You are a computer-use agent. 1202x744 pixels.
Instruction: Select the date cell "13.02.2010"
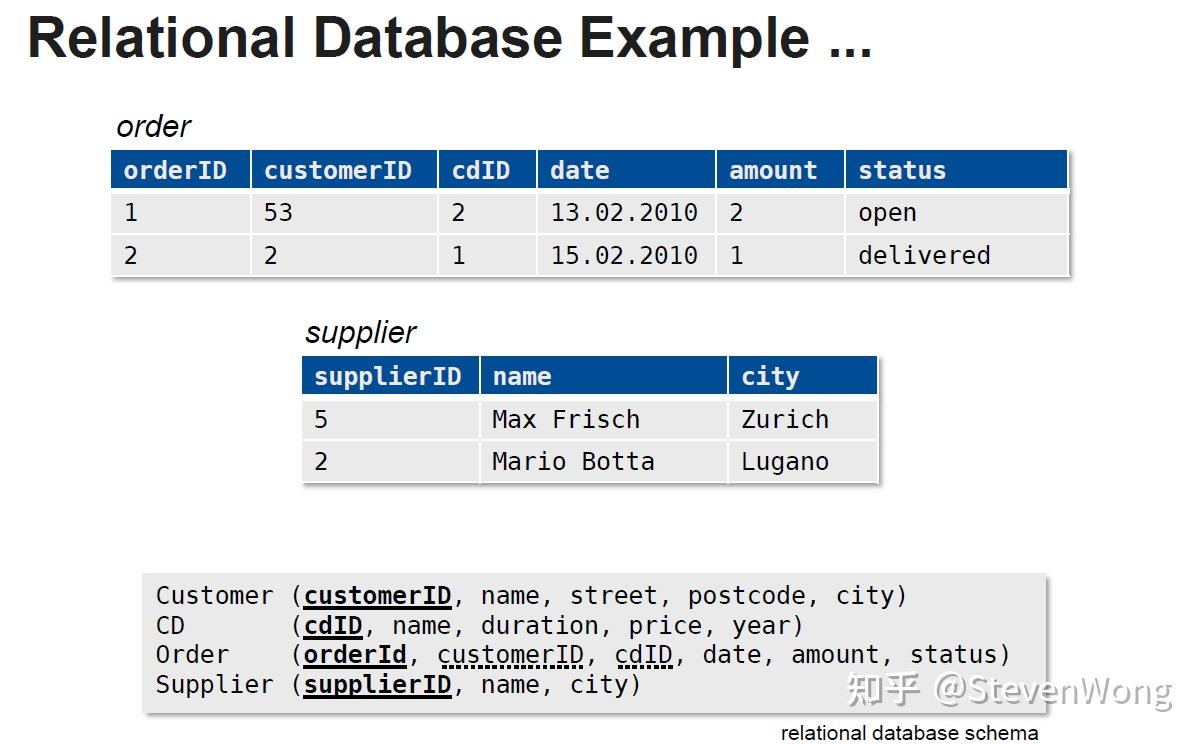624,212
